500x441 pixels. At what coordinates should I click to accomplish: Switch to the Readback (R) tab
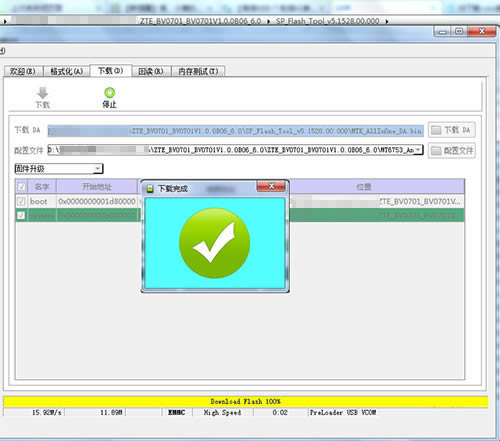pyautogui.click(x=151, y=71)
